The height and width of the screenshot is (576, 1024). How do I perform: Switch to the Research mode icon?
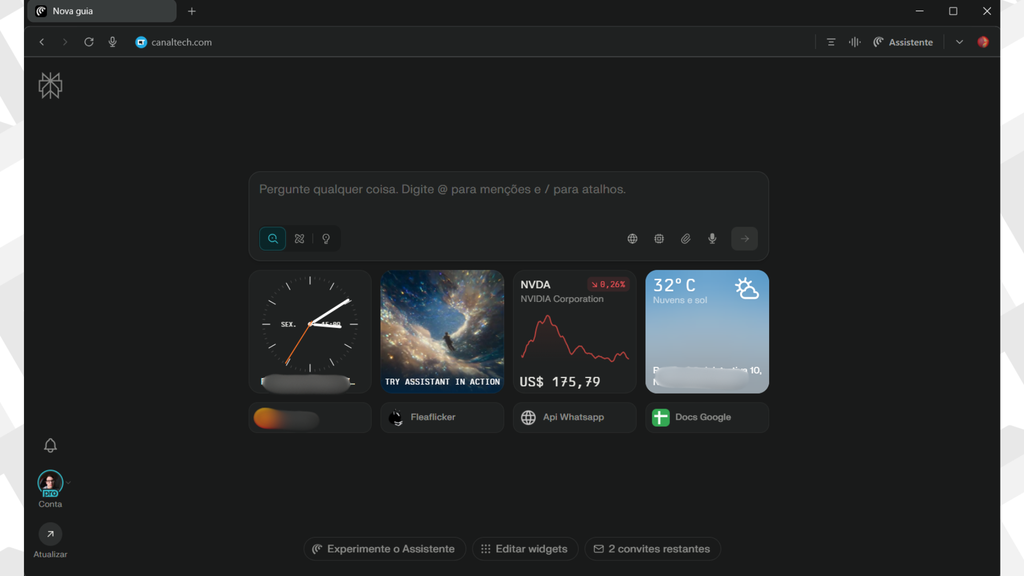pyautogui.click(x=299, y=239)
